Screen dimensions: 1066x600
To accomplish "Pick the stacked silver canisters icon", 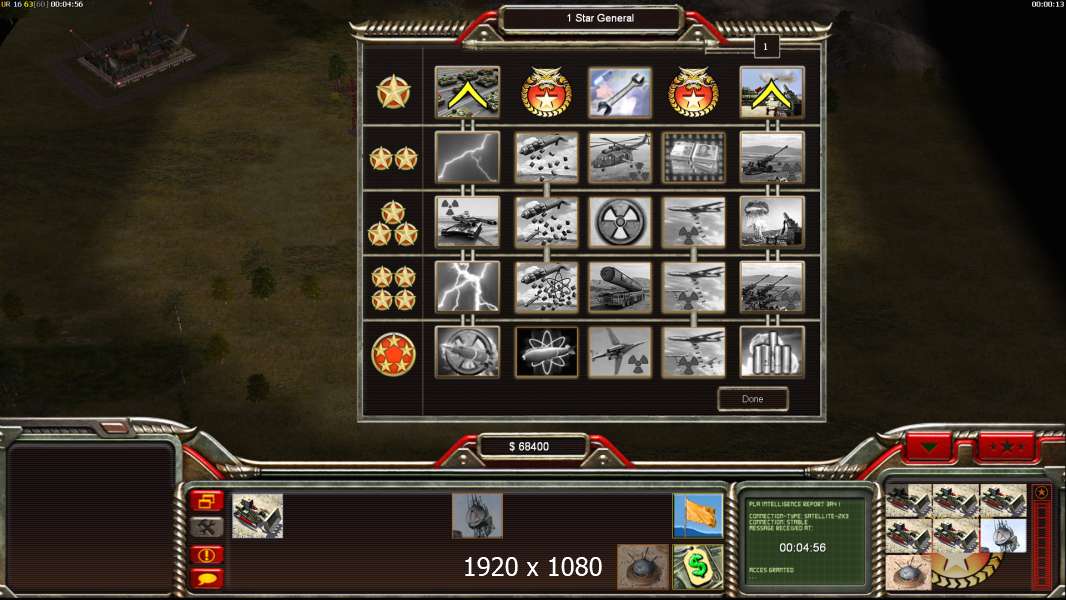I will 772,353.
